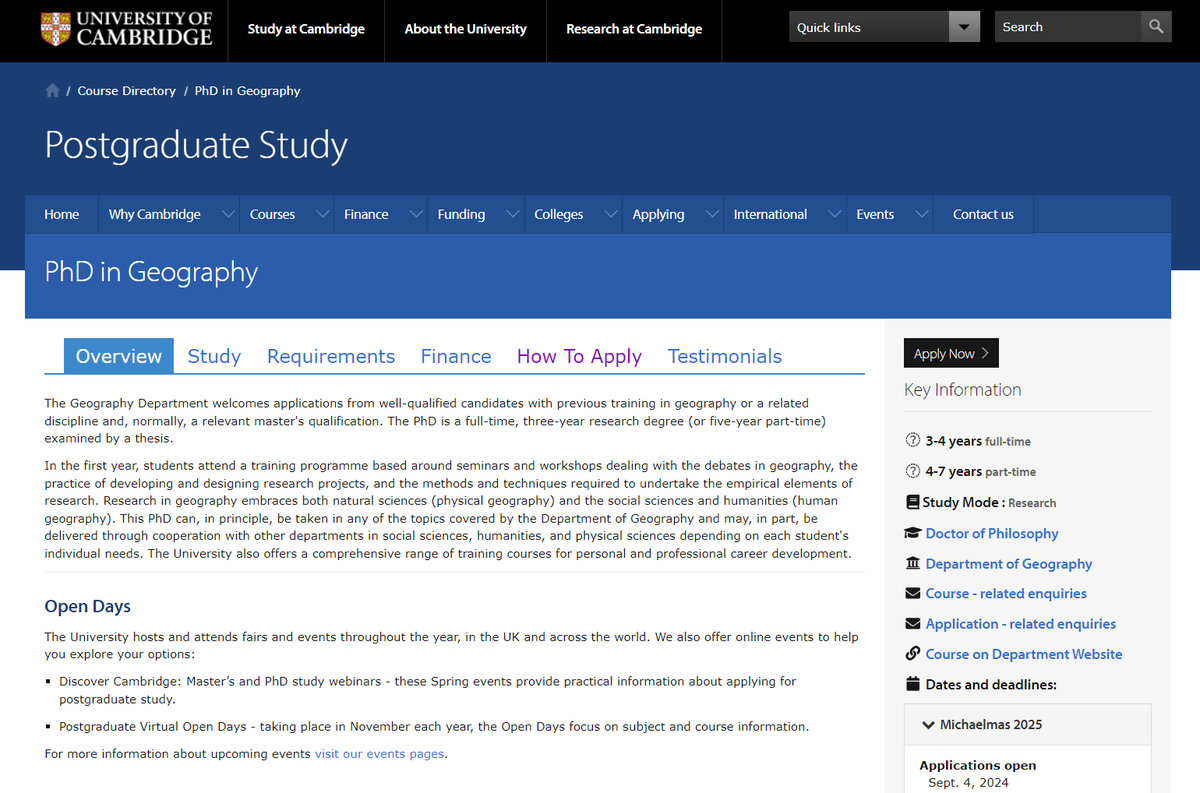Click envelope icon by Course - related enquiries
The height and width of the screenshot is (793, 1200).
tap(912, 593)
